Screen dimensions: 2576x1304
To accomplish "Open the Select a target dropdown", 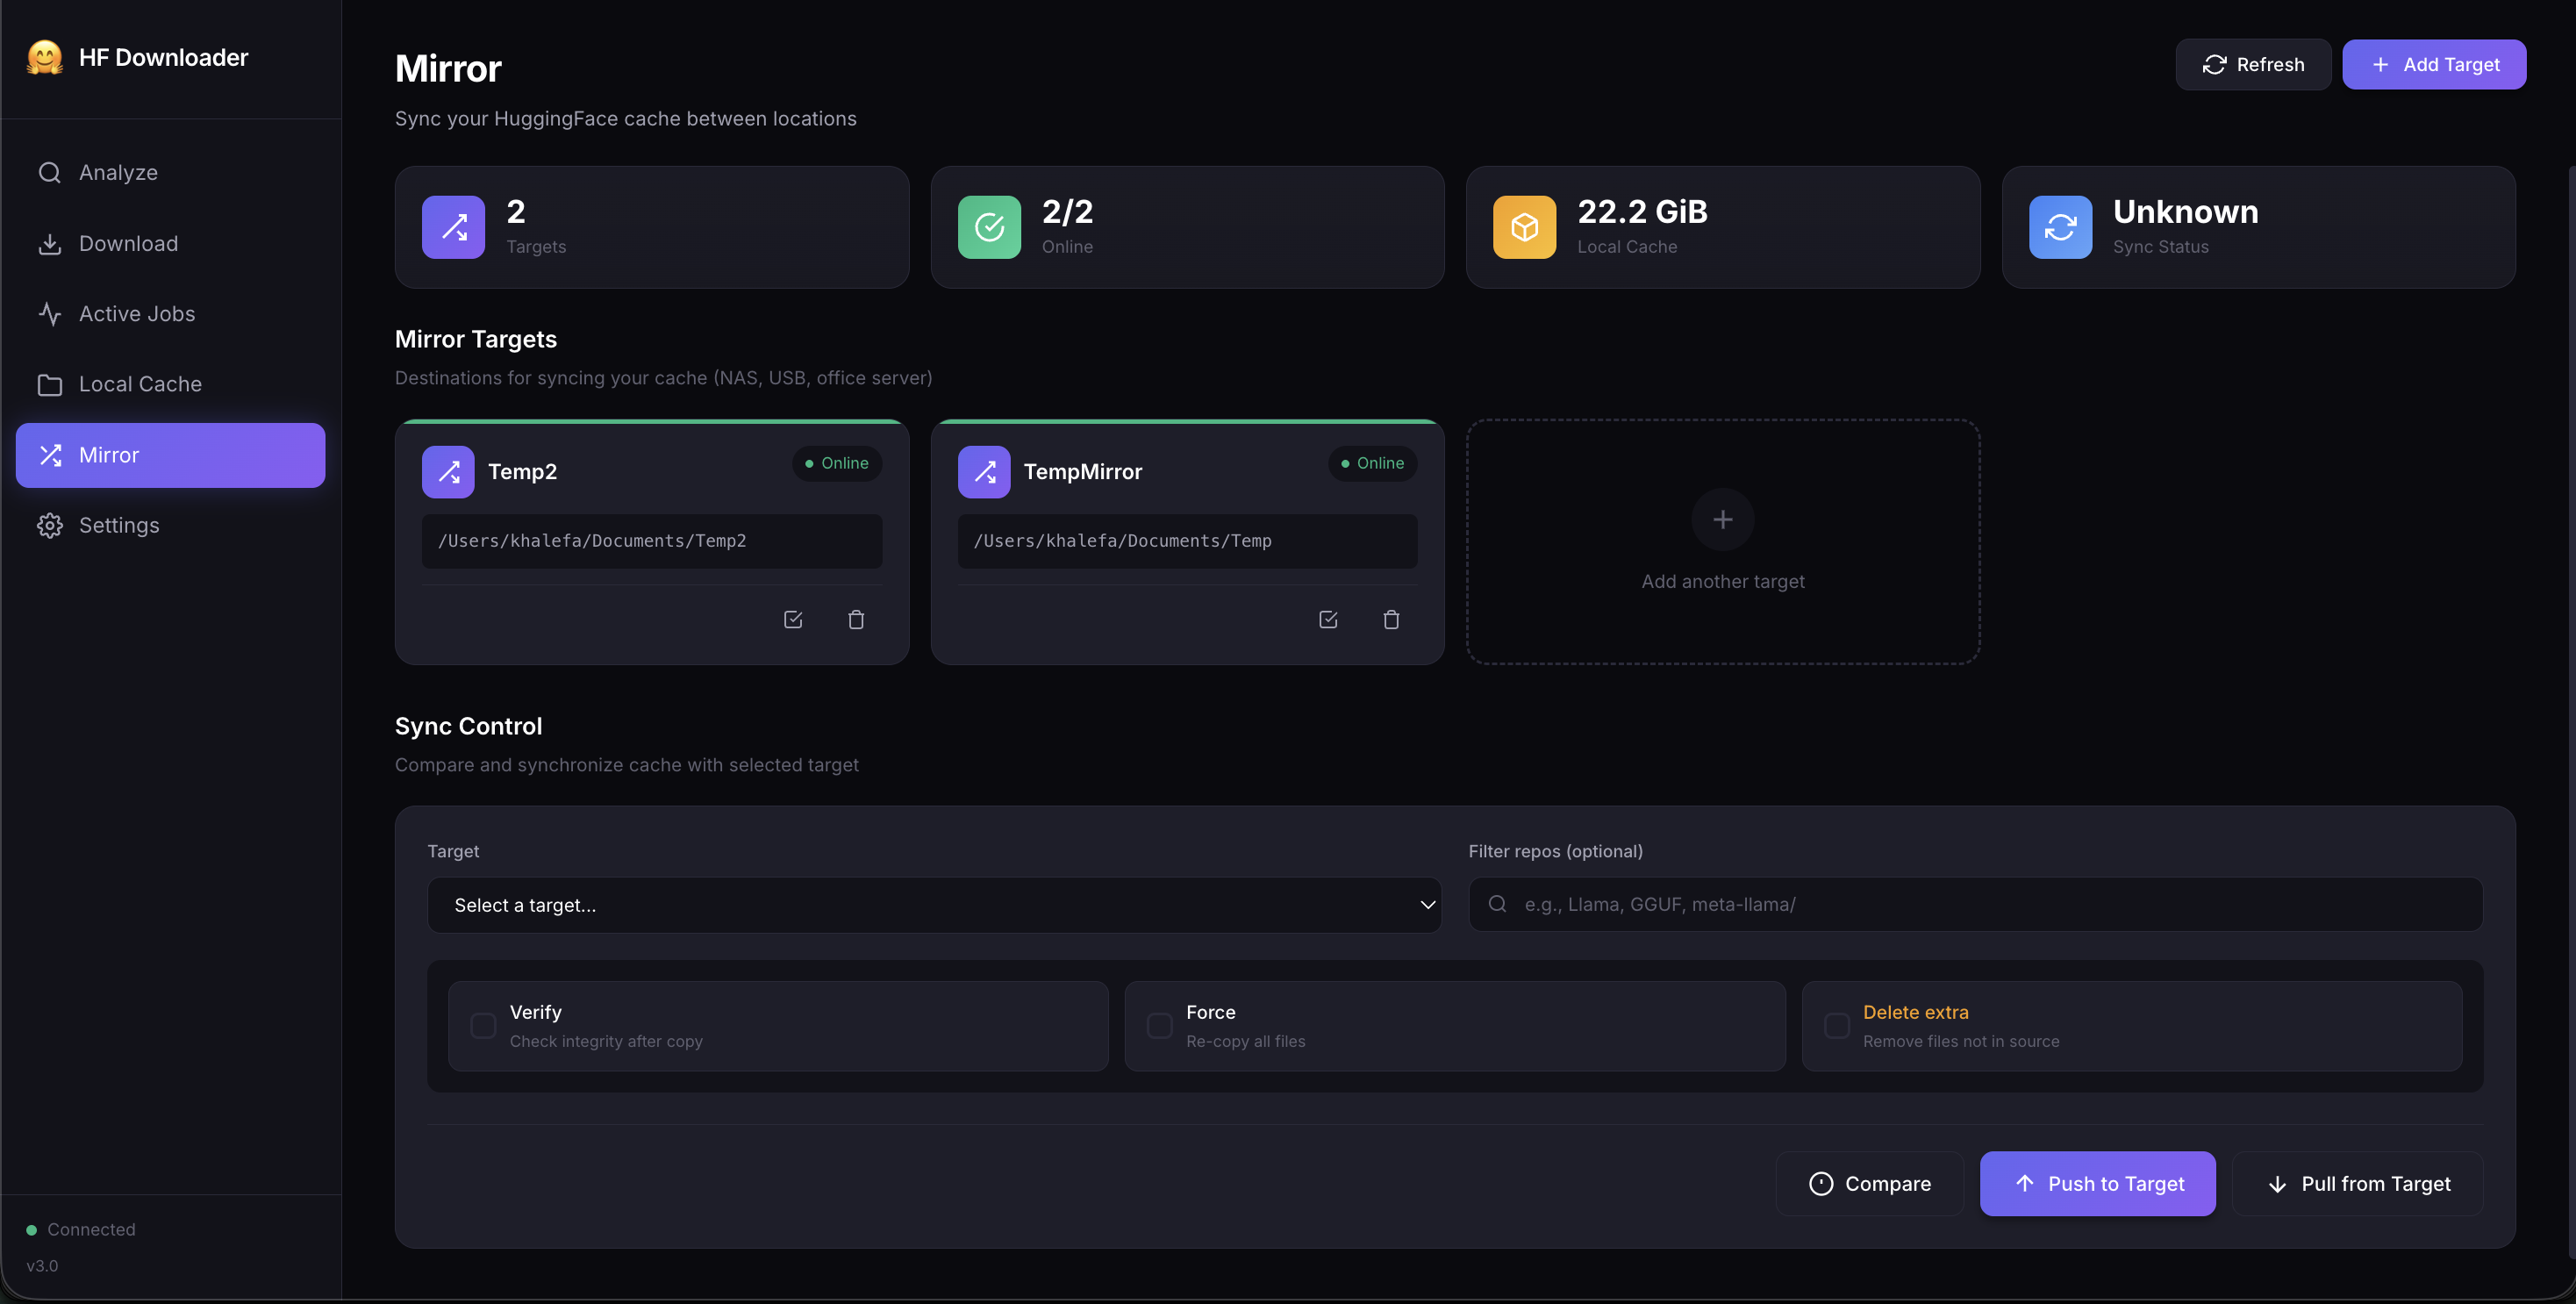I will (x=934, y=905).
